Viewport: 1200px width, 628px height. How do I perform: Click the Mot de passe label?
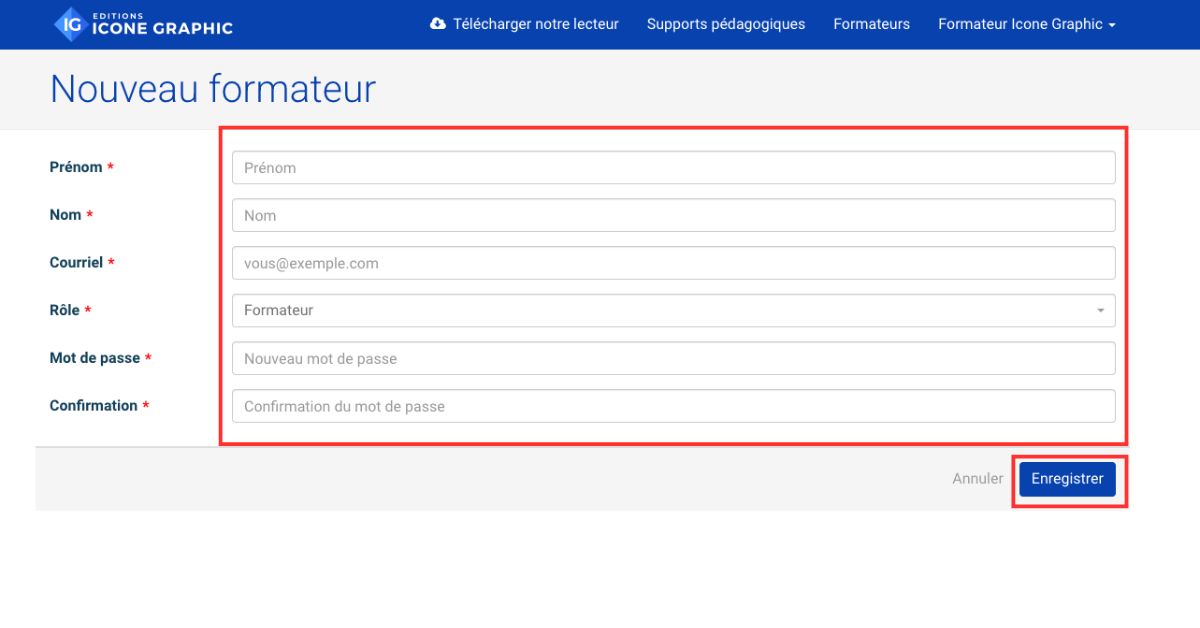(x=95, y=358)
